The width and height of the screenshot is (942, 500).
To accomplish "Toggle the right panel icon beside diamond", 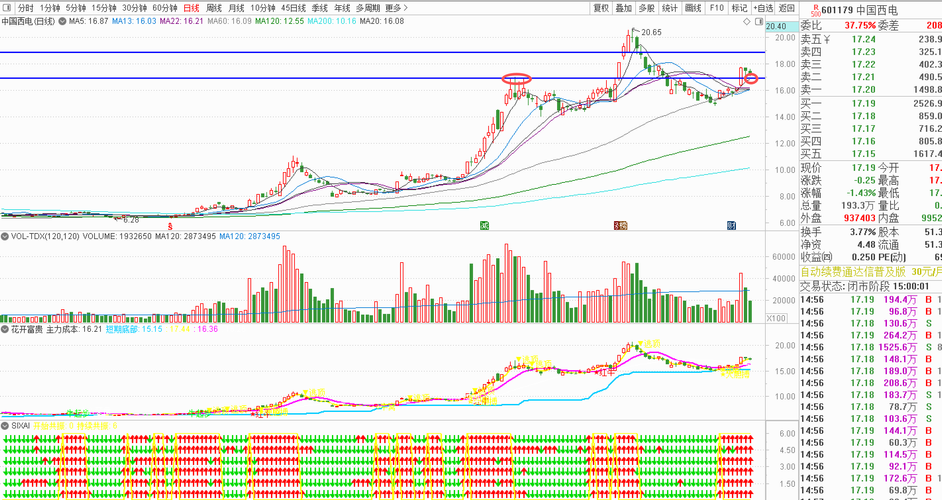I will [759, 22].
